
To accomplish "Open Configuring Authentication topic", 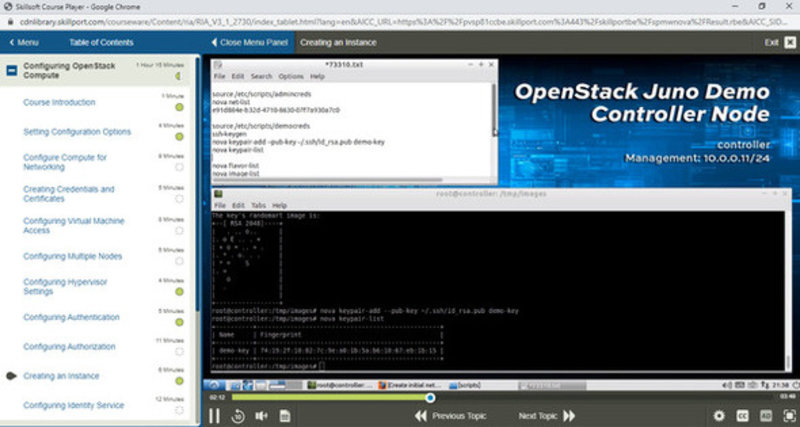I will (71, 317).
